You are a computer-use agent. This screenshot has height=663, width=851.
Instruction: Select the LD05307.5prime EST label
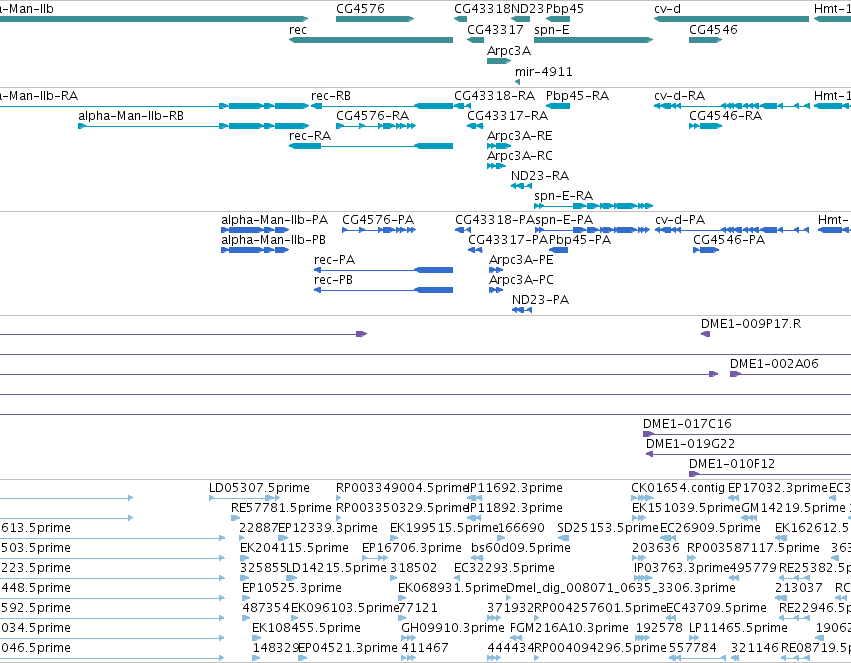(x=259, y=488)
